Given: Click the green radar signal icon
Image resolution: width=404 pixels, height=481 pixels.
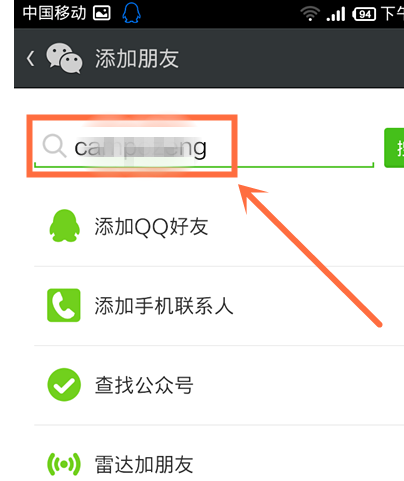Looking at the screenshot, I should [64, 464].
